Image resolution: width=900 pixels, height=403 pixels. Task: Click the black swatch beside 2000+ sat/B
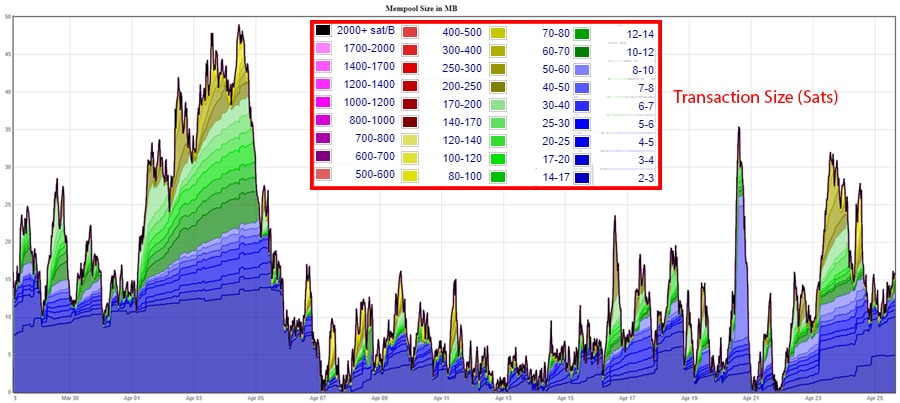(x=323, y=30)
